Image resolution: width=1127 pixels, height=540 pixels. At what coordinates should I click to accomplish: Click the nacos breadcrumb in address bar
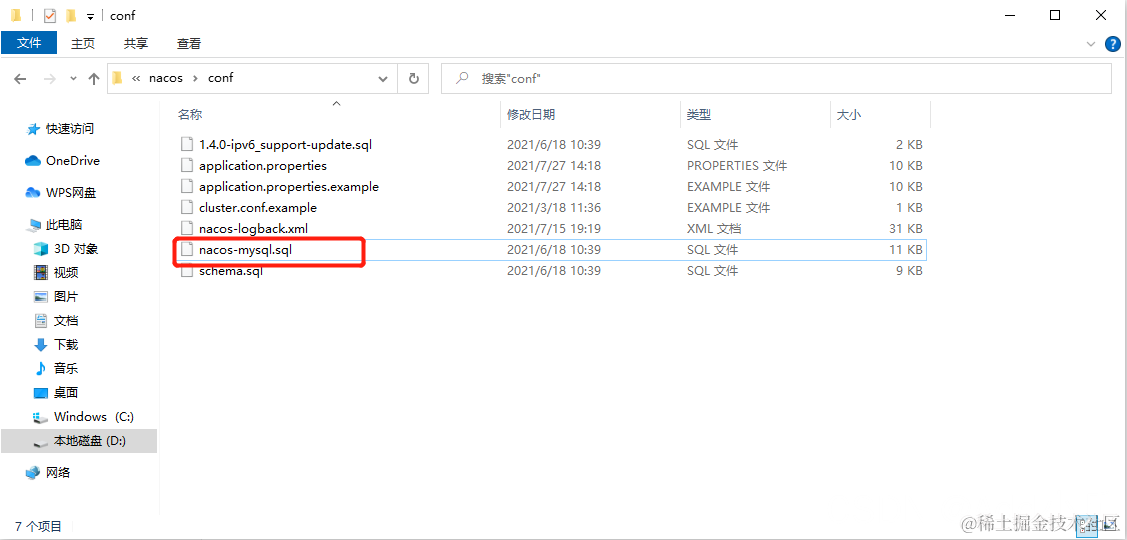[x=166, y=78]
